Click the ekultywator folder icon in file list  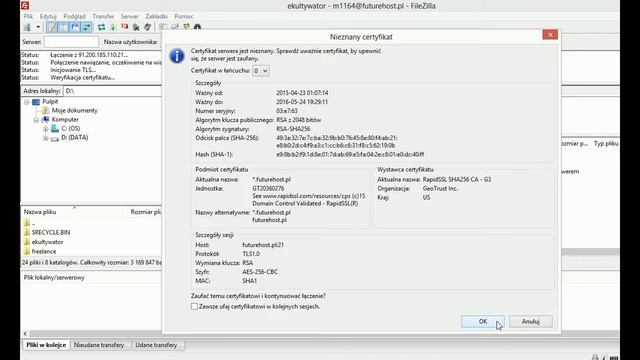coord(27,242)
